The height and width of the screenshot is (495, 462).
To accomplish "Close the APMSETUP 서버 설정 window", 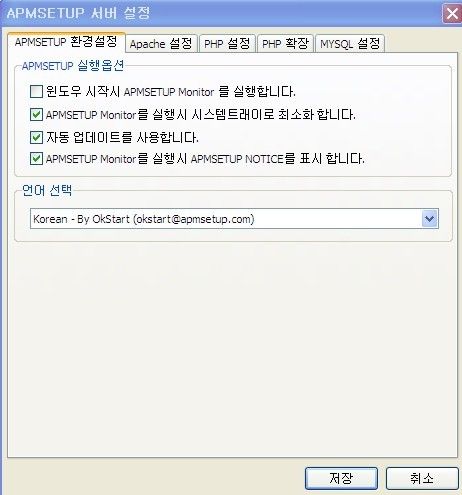I will (452, 14).
